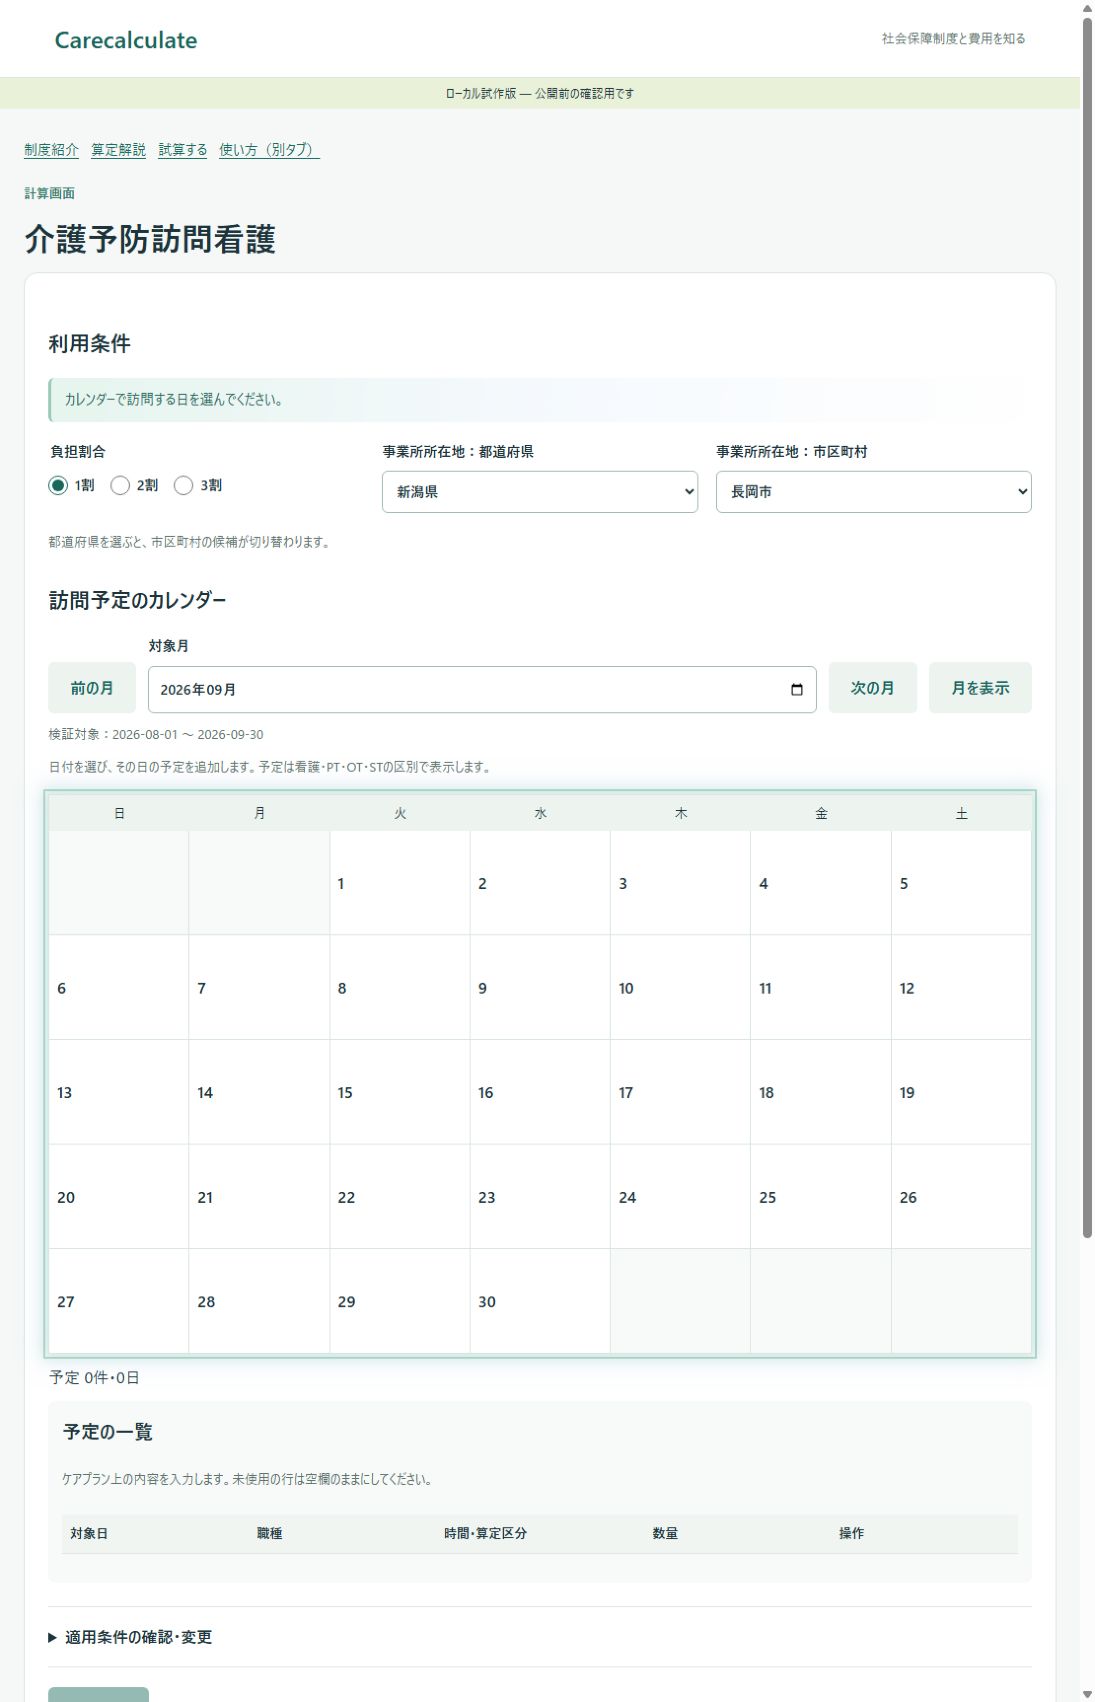Select day 30 in the calendar

(x=540, y=1301)
